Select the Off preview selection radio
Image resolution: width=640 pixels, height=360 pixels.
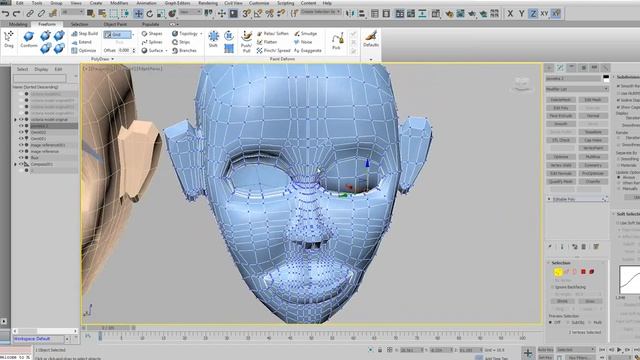(551, 322)
